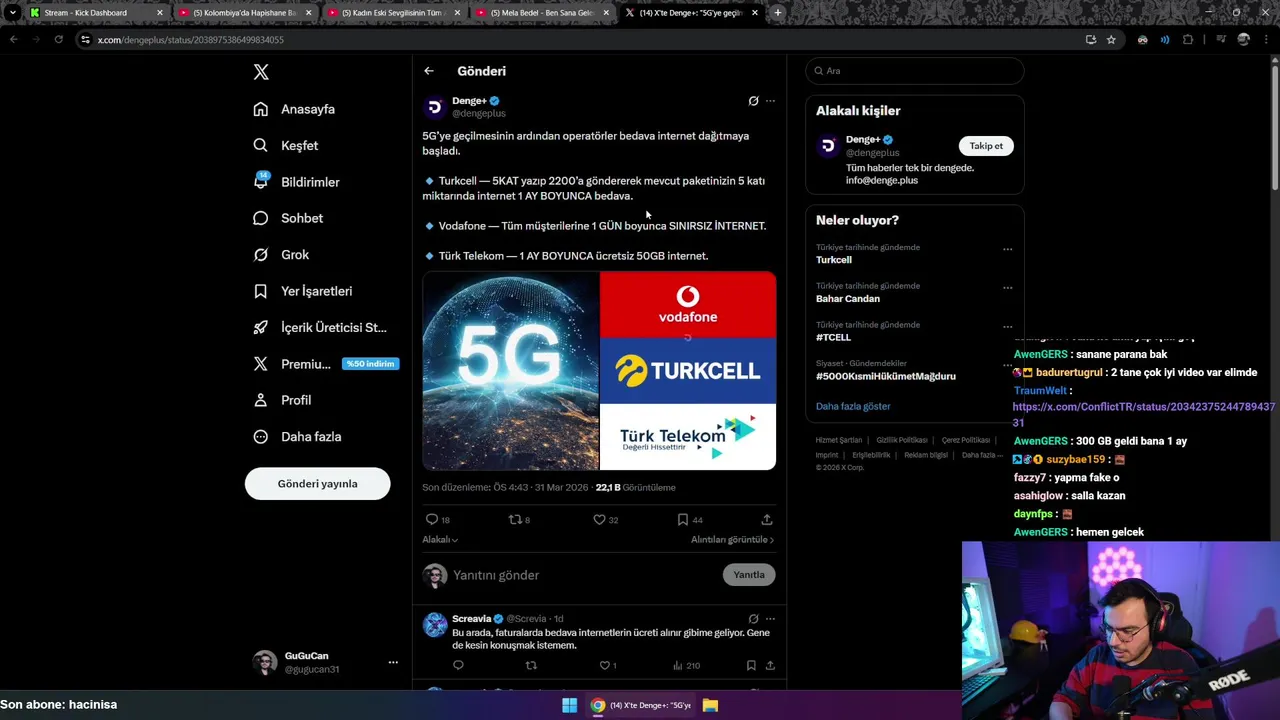Open Anasayfa home page

coord(294,109)
